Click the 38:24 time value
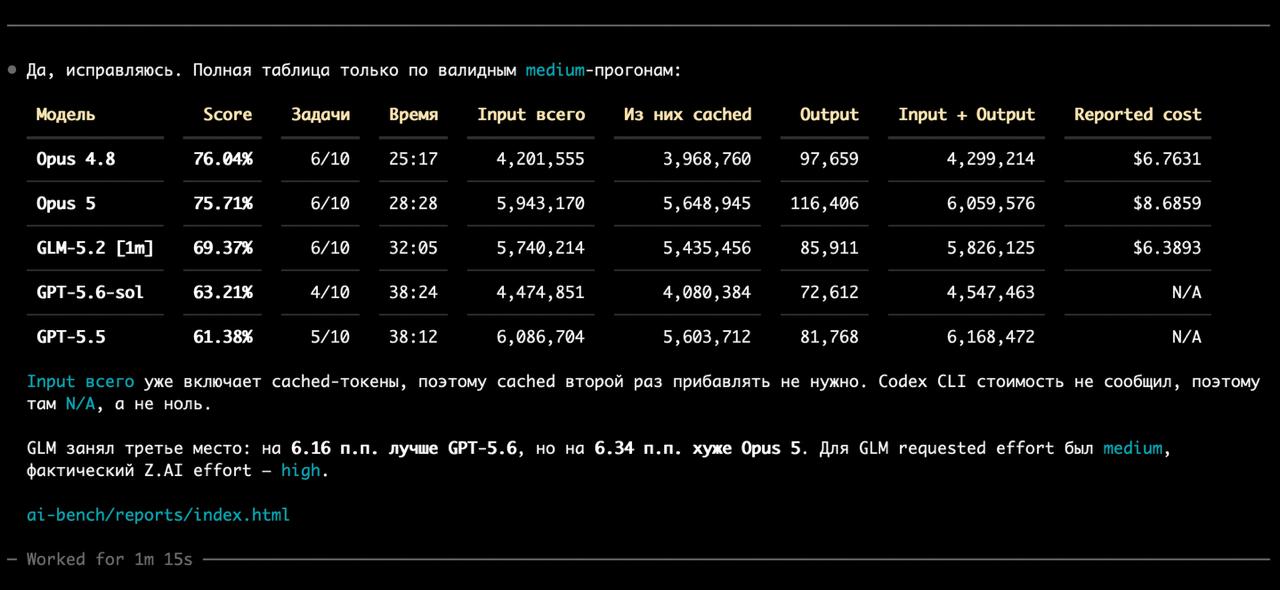1280x590 pixels. pos(414,292)
